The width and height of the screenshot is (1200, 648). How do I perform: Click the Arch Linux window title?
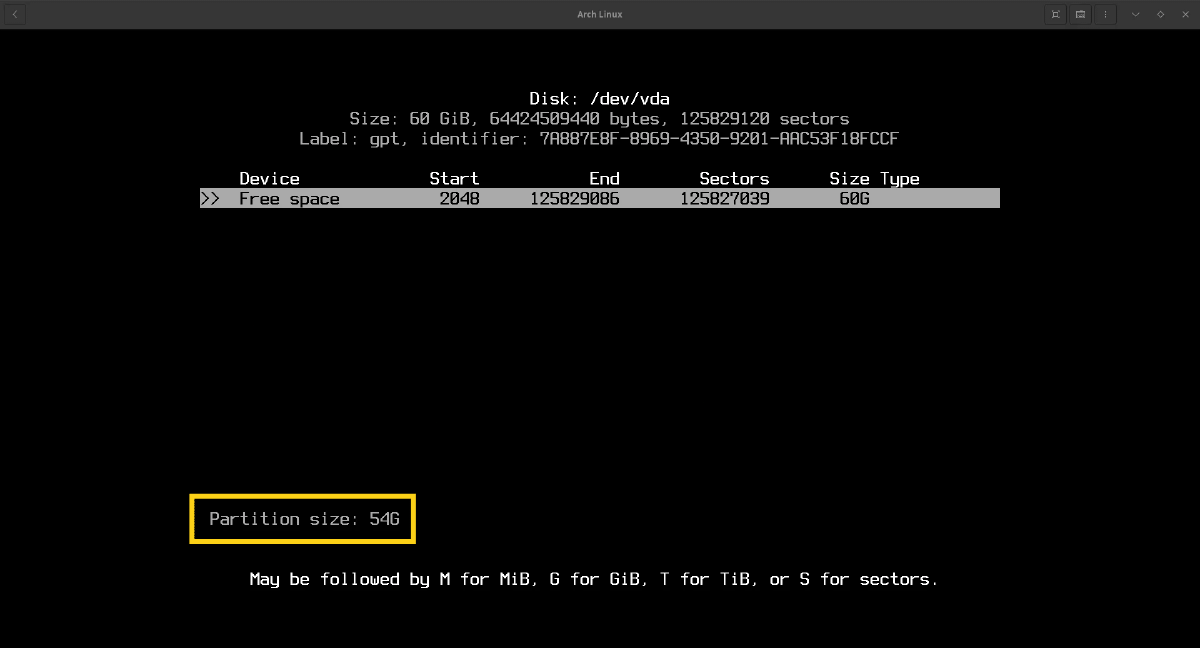coord(600,14)
